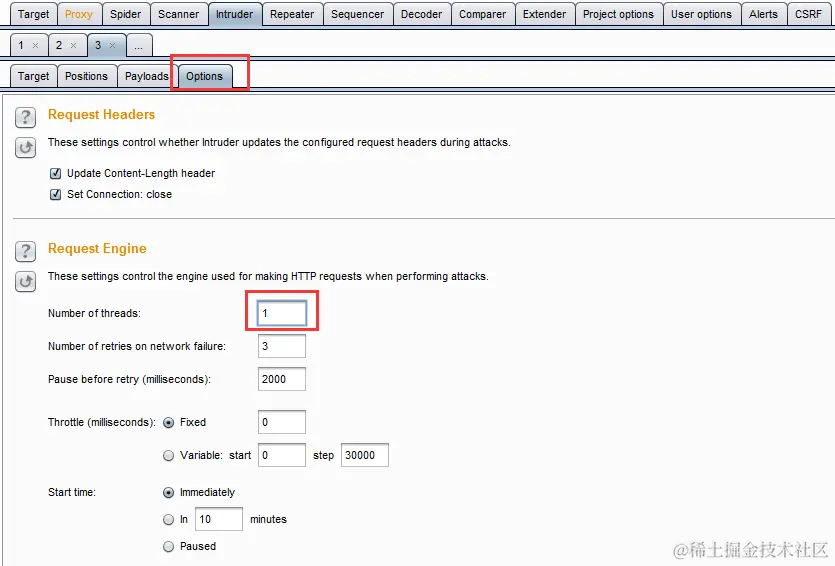Switch to the Comparer tab
This screenshot has height=566, width=835.
click(x=482, y=14)
